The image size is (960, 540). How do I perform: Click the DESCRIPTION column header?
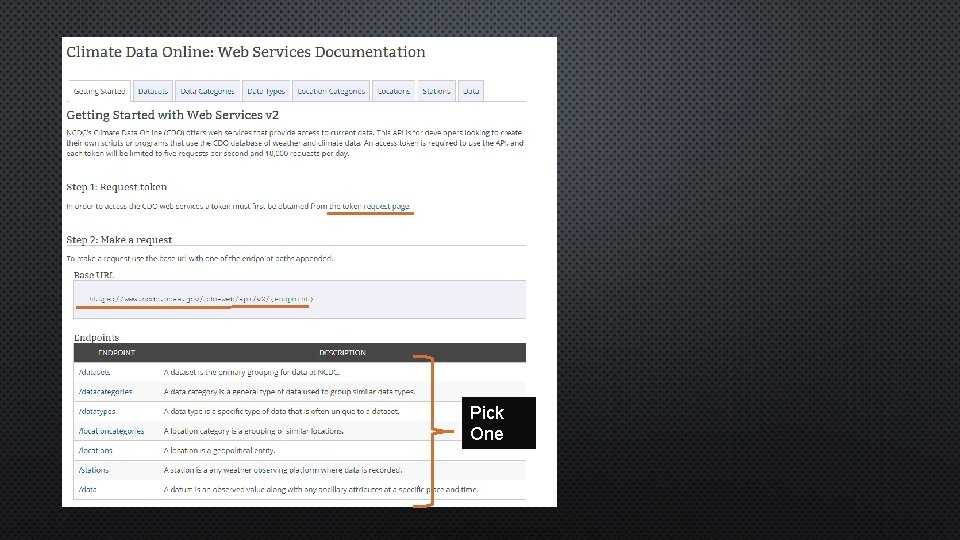[x=342, y=353]
